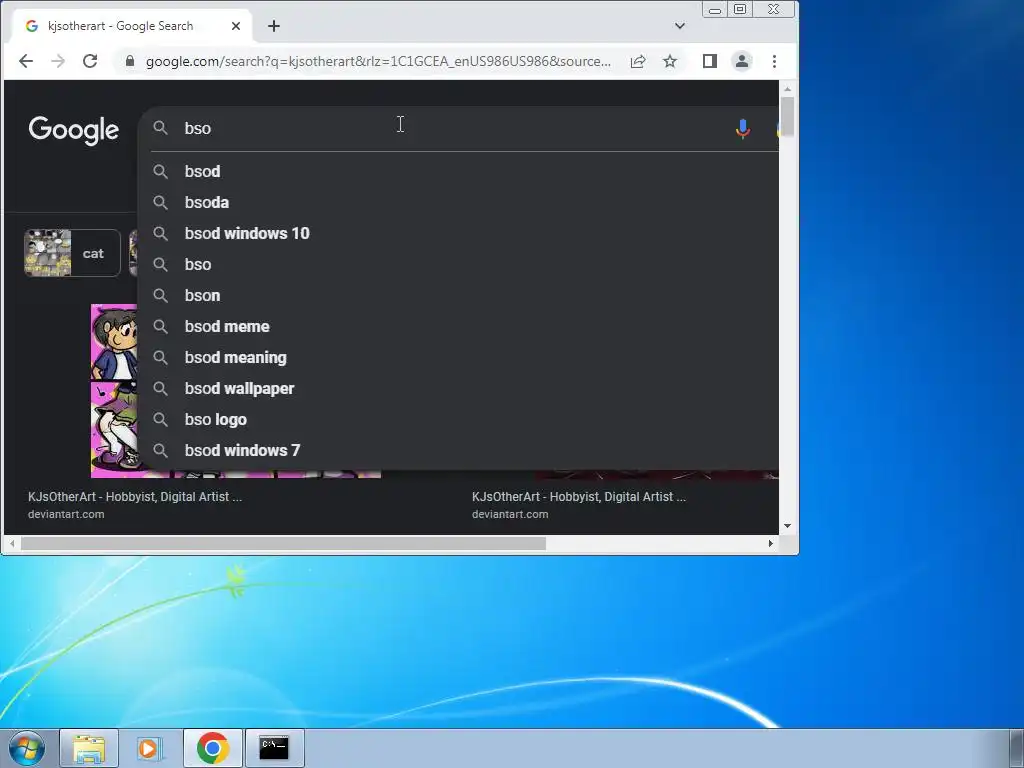
Task: Click the vertical scrollbar up arrow
Action: click(x=788, y=89)
